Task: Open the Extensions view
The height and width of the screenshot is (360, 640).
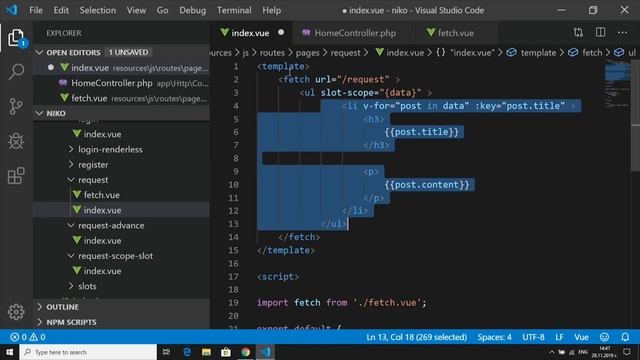Action: click(16, 176)
